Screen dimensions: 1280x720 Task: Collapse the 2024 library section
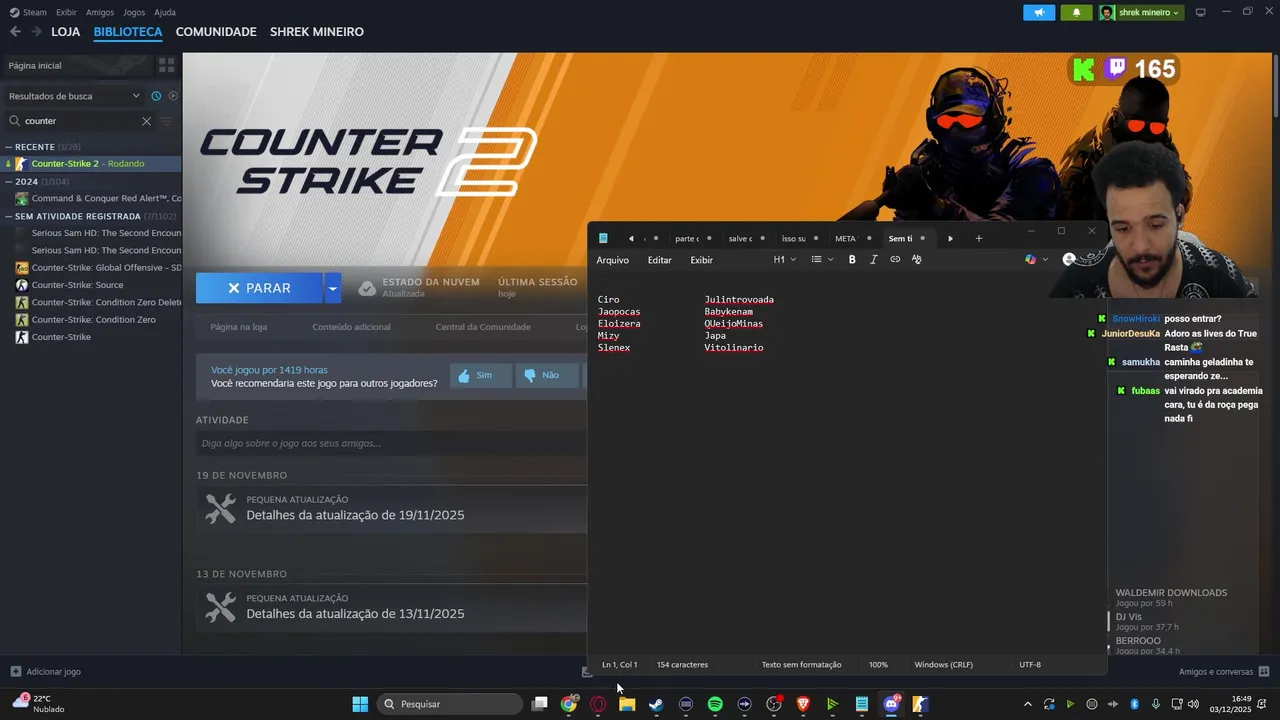click(8, 182)
